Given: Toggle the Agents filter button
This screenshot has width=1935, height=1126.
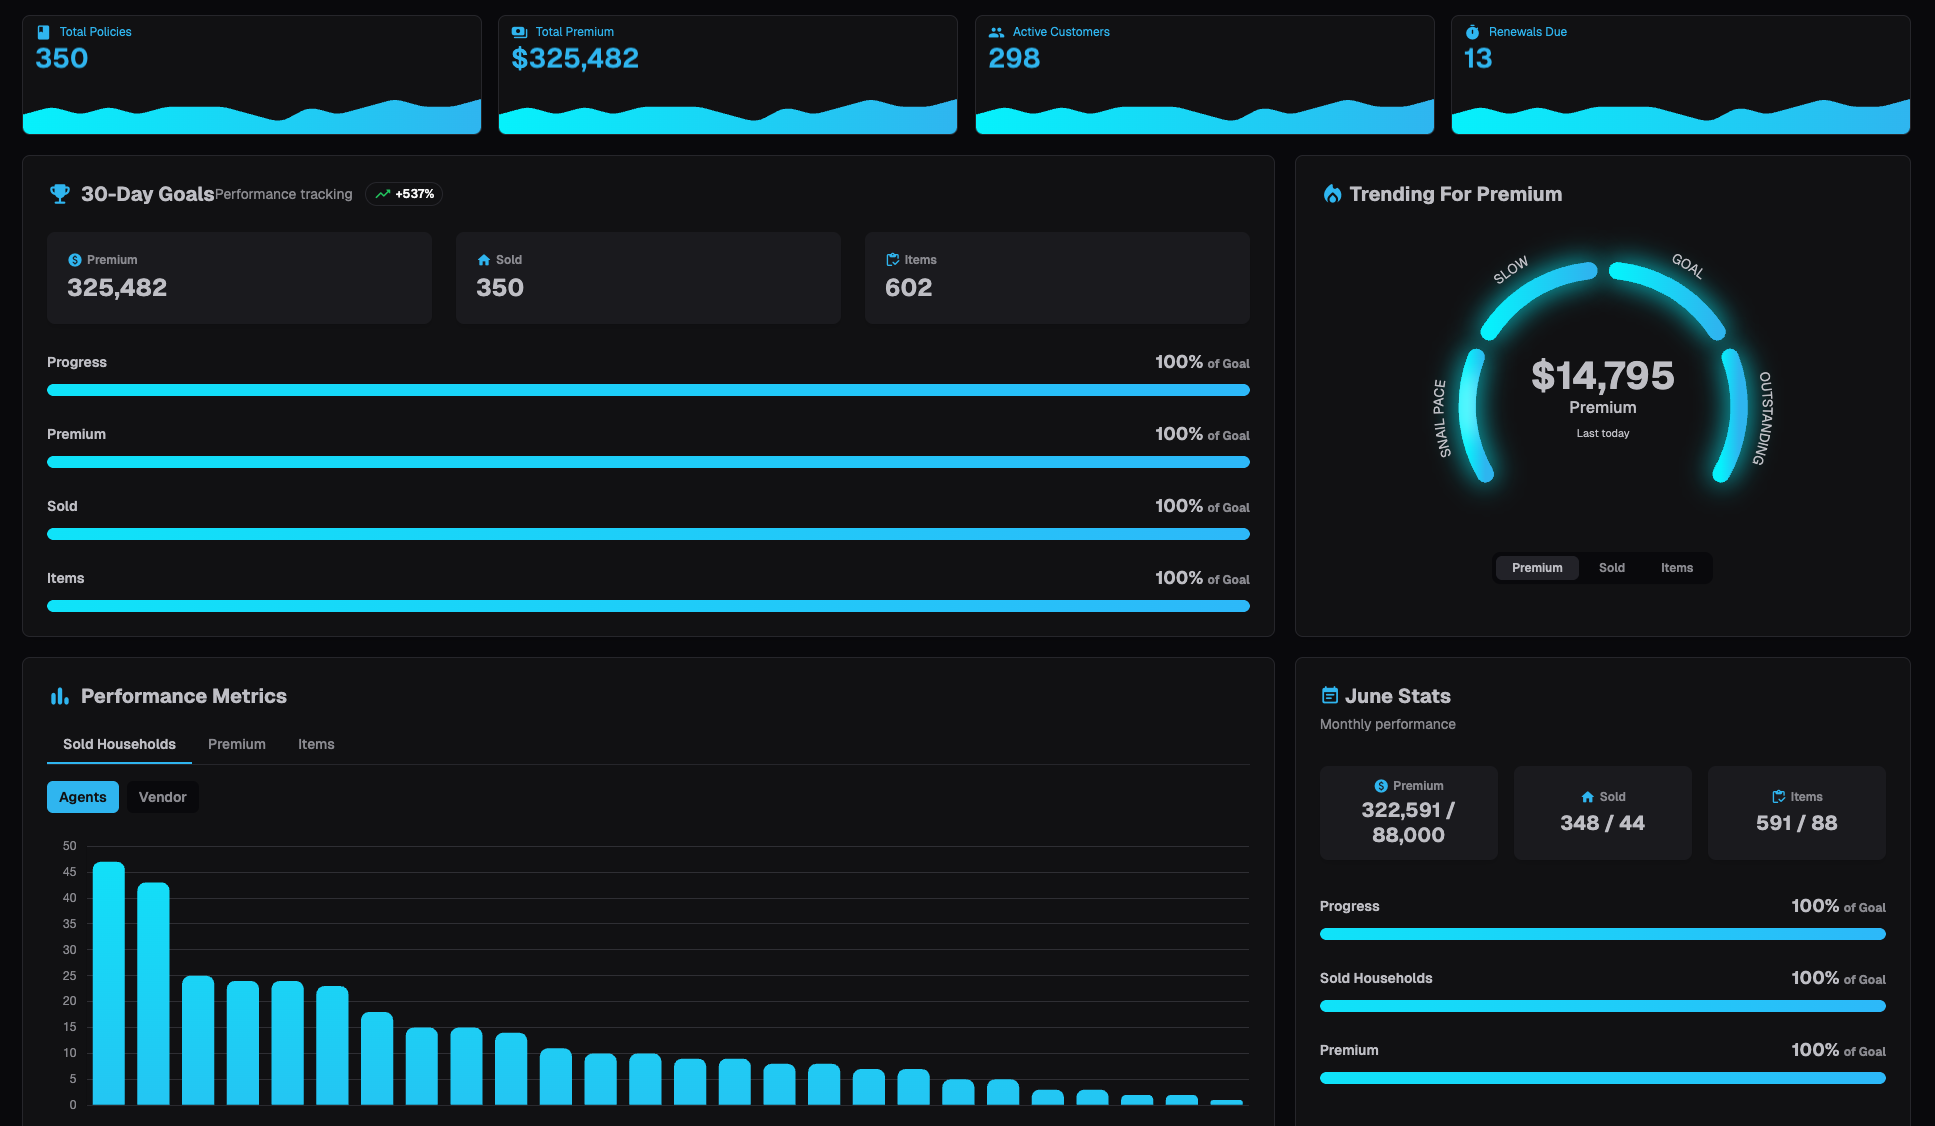Looking at the screenshot, I should coord(82,797).
